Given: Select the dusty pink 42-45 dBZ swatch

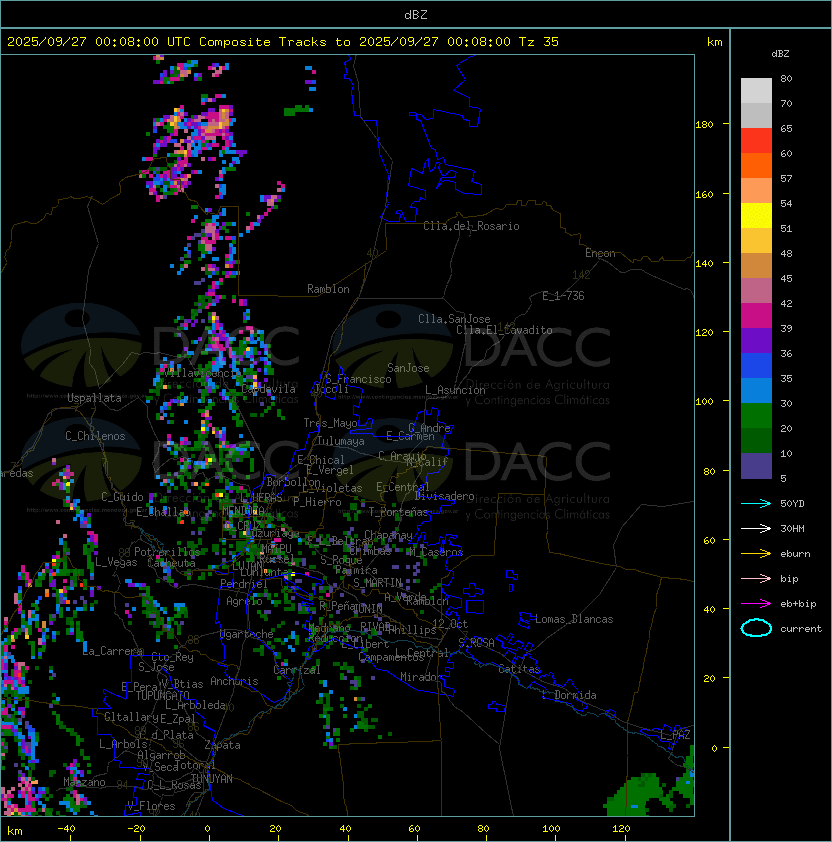Looking at the screenshot, I should [x=756, y=291].
